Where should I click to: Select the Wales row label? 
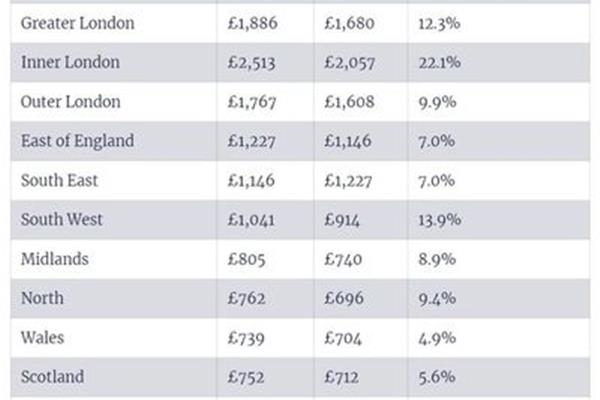click(42, 338)
